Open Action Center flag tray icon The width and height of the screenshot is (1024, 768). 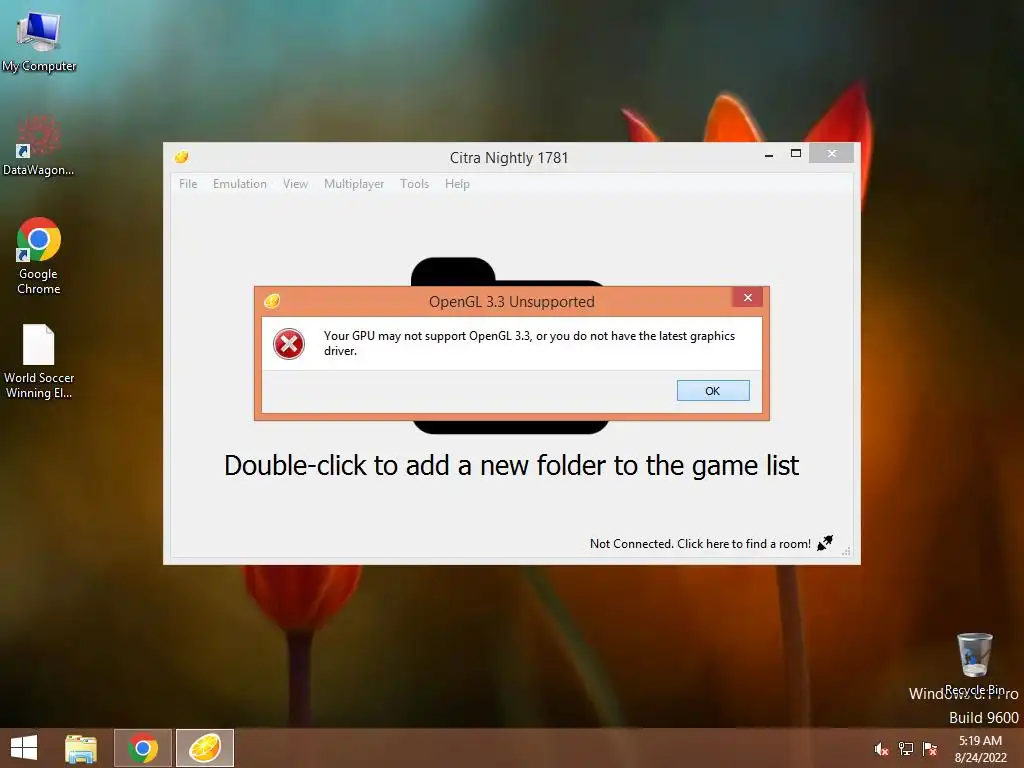pyautogui.click(x=930, y=749)
